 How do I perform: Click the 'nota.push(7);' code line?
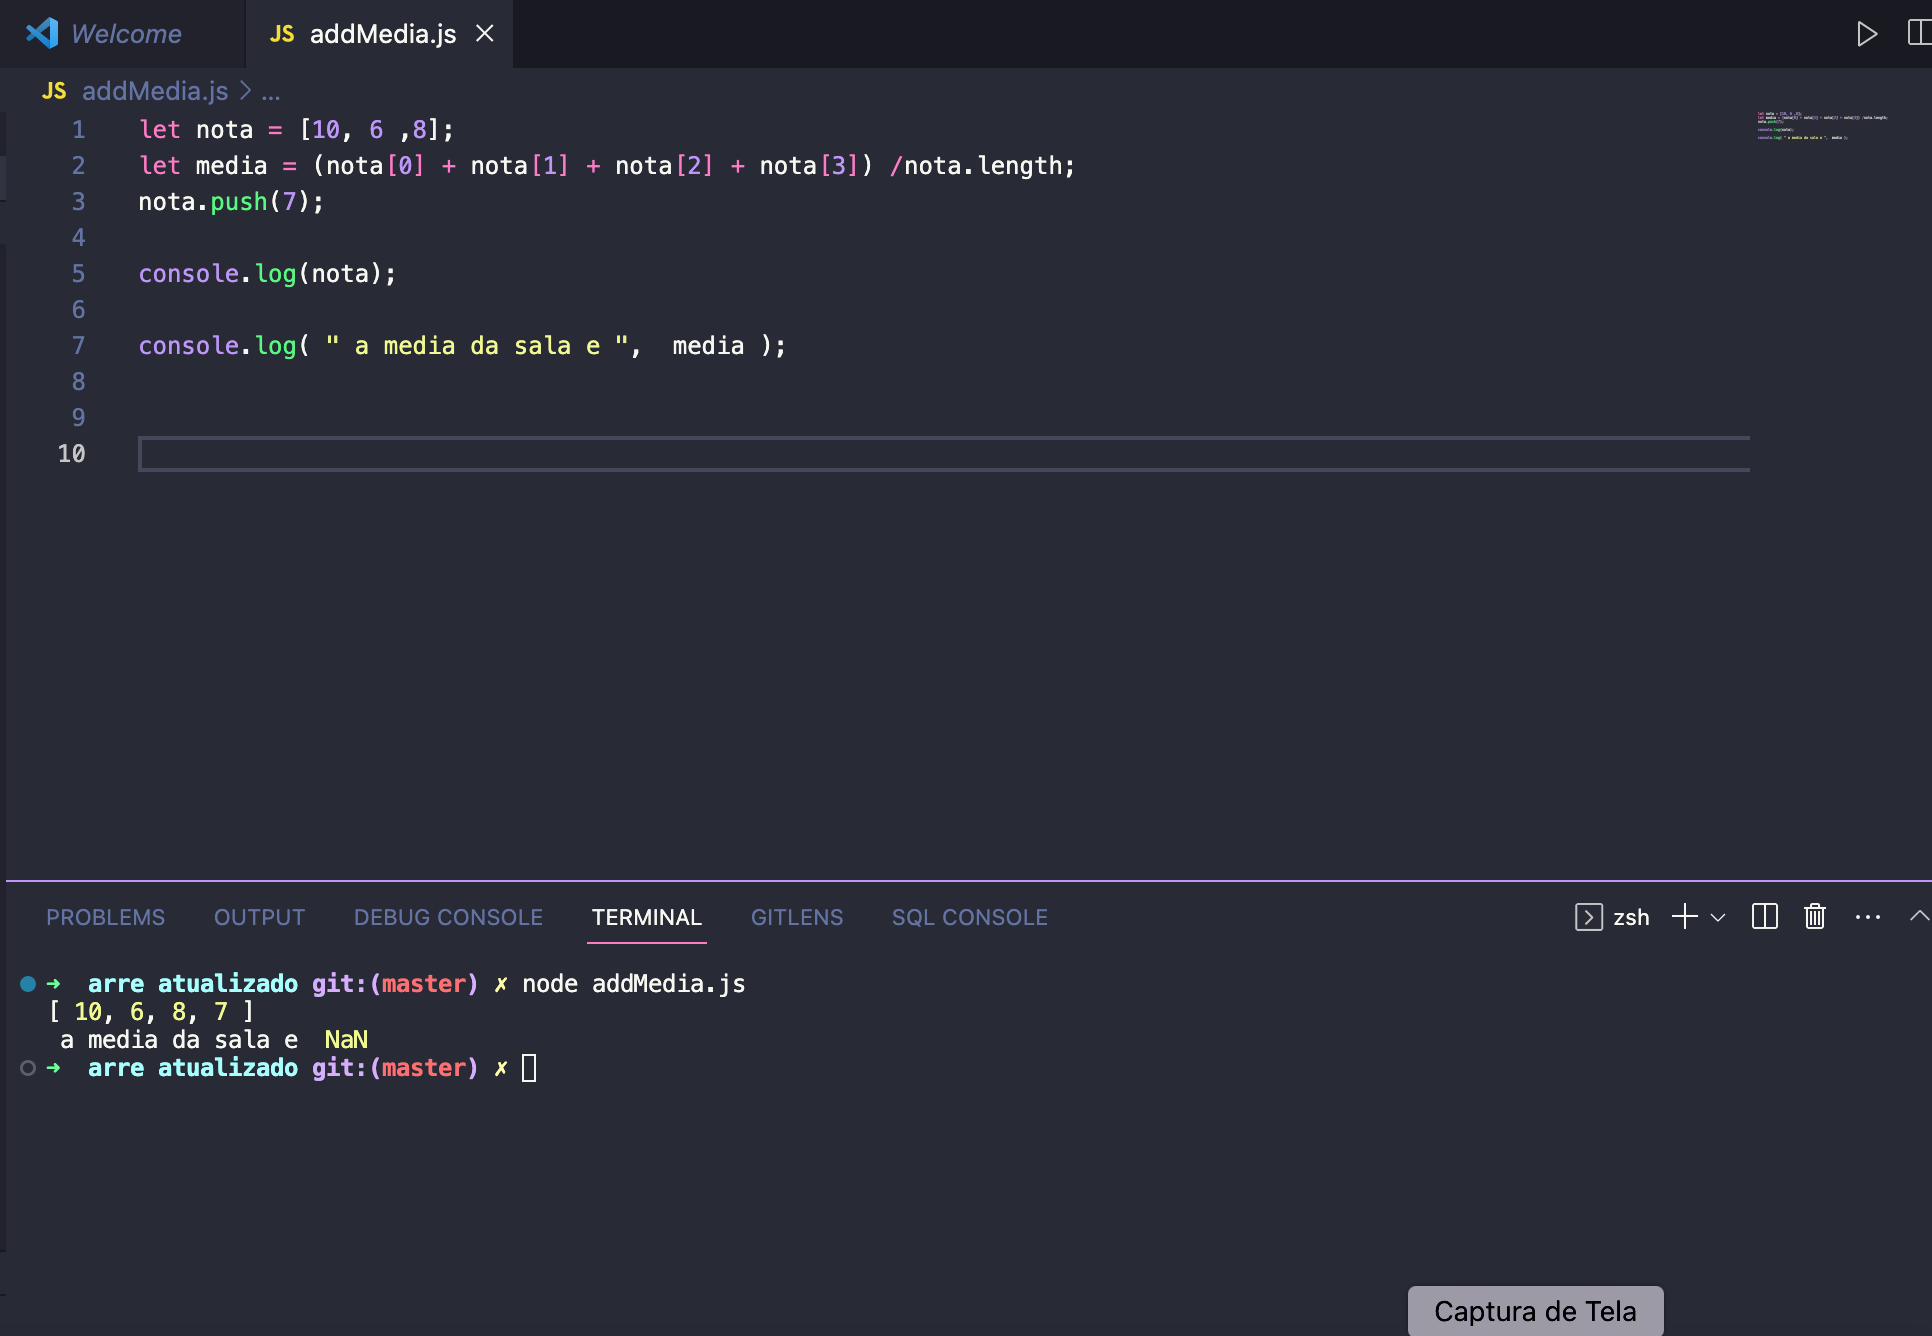(231, 202)
